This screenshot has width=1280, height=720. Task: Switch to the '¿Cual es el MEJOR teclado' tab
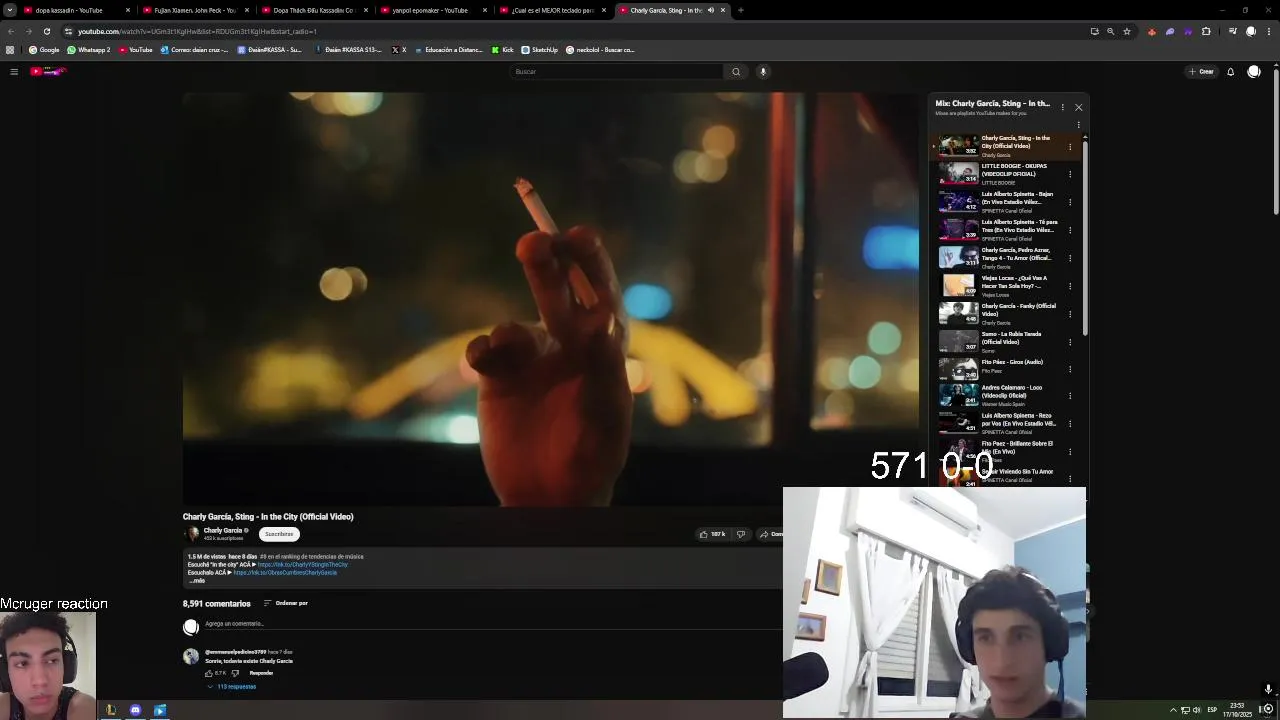tap(552, 10)
